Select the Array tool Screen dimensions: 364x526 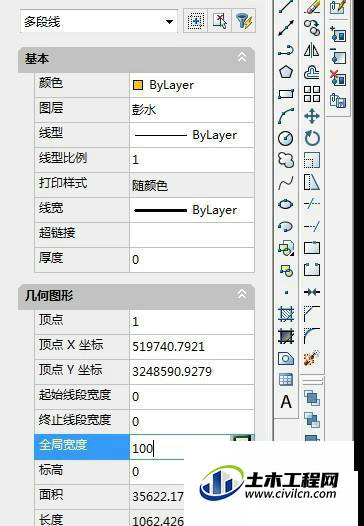click(312, 94)
